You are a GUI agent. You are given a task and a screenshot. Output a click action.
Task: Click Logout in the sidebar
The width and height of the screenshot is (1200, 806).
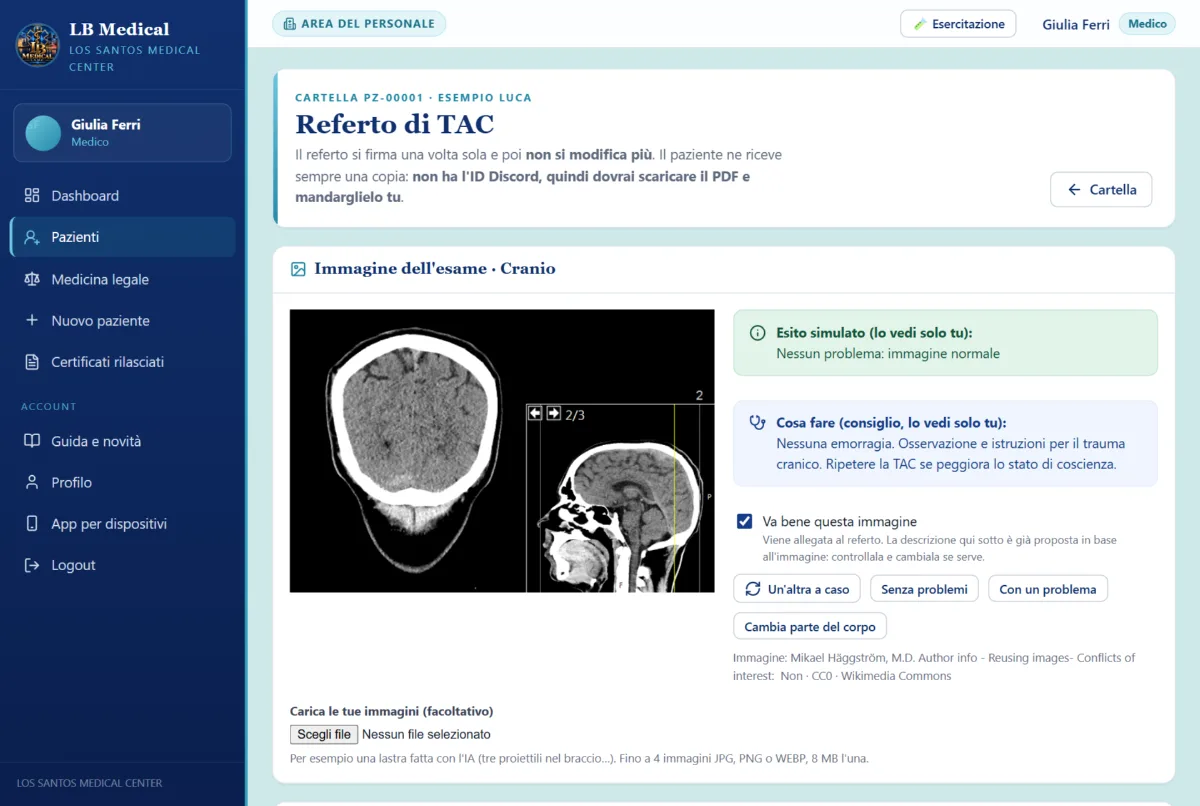(x=122, y=565)
